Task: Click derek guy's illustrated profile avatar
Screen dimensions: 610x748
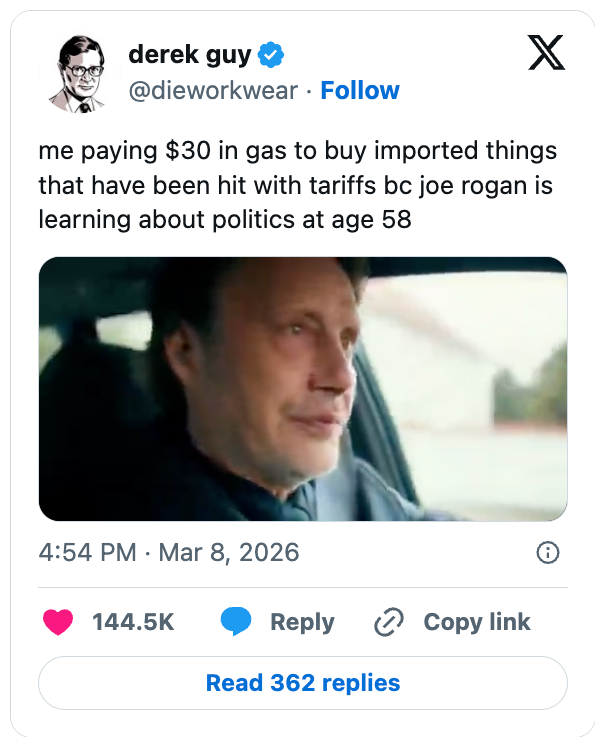Action: (x=79, y=73)
